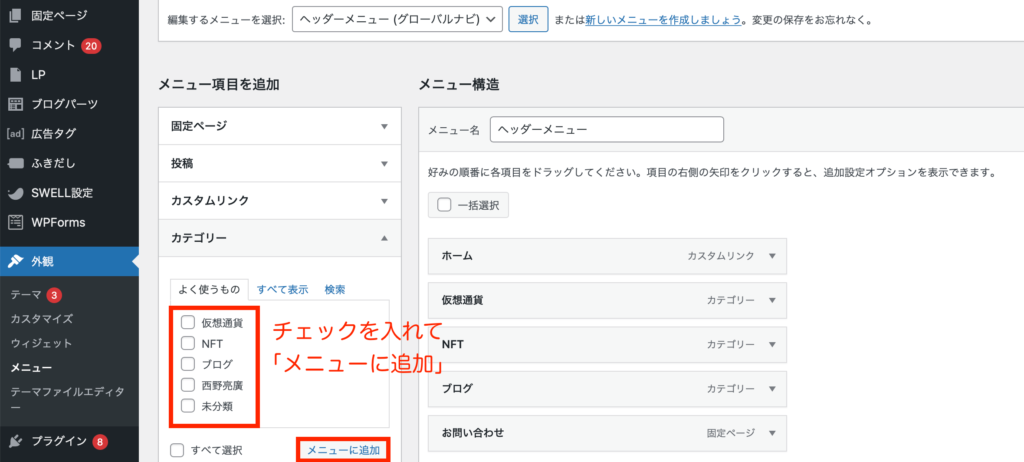Click the ブログパーツ grid icon
Screen dimensions: 1024x462
pos(15,104)
